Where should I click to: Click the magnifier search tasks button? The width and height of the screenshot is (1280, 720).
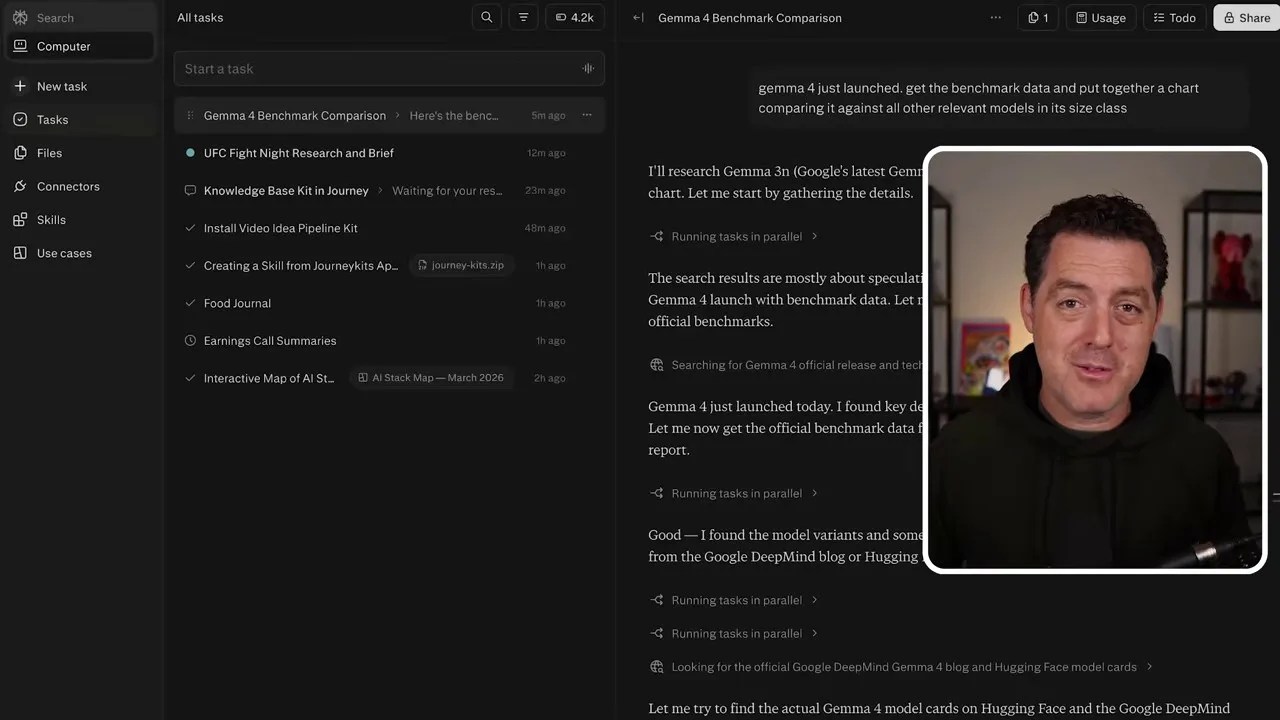[x=487, y=18]
